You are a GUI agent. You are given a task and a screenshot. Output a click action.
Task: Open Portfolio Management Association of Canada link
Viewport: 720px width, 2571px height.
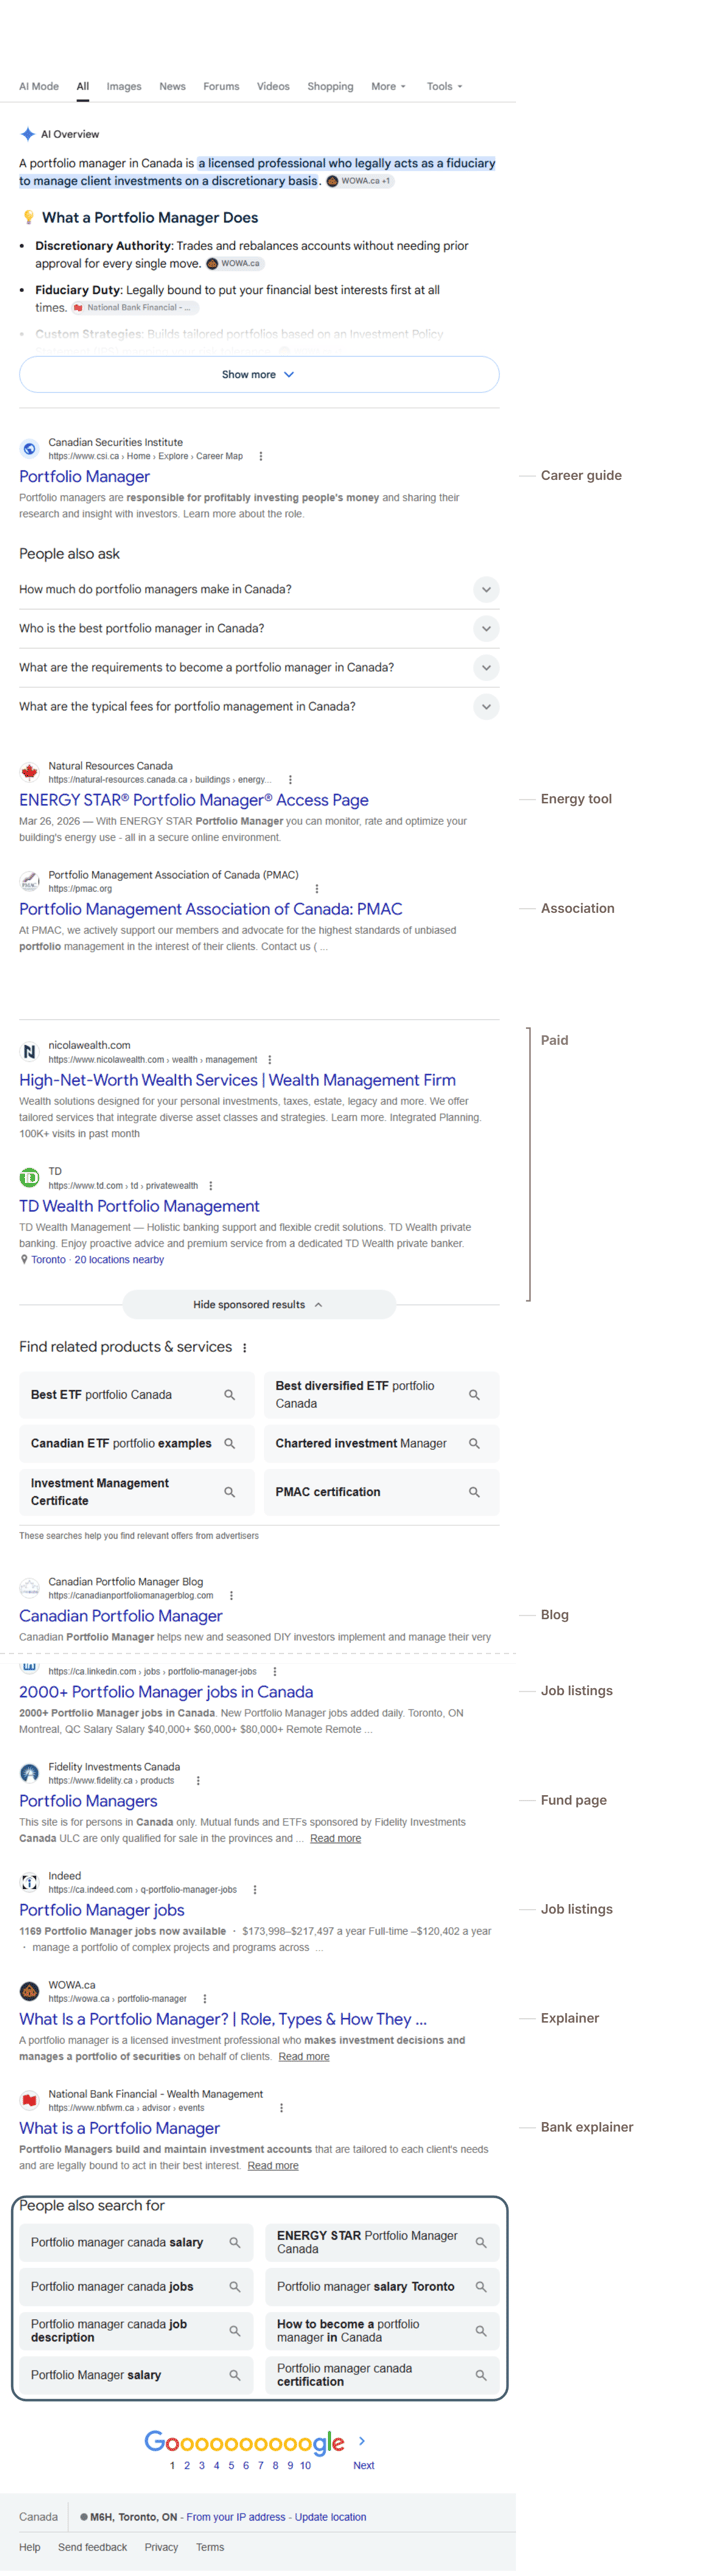point(211,909)
